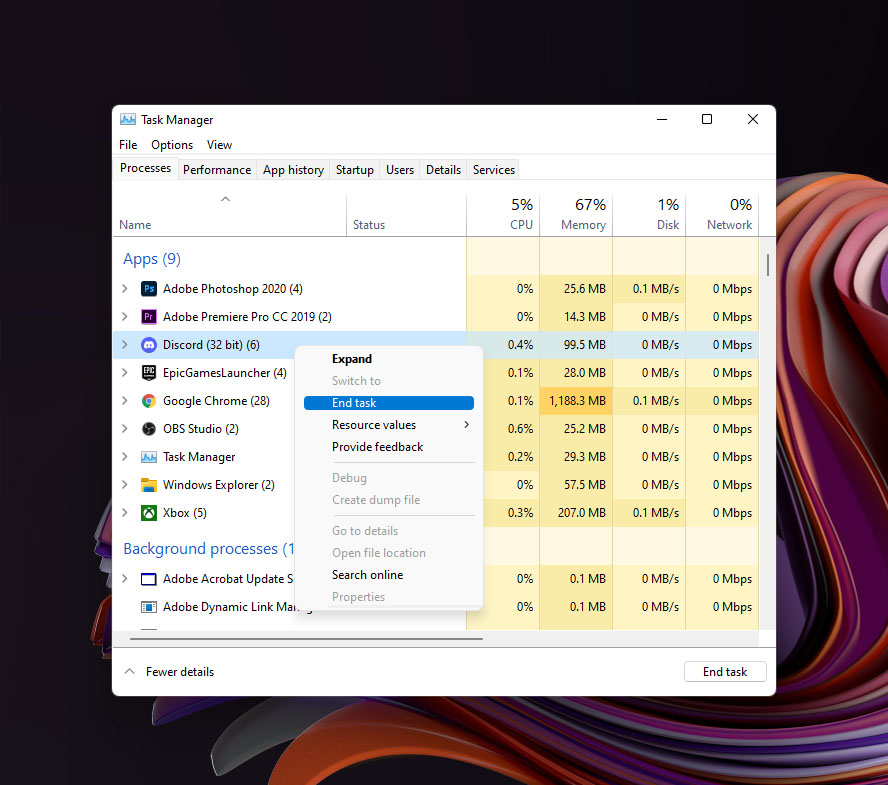Screen dimensions: 888x785
Task: Click Chrome's 1,188.3 MB memory value
Action: pyautogui.click(x=577, y=401)
